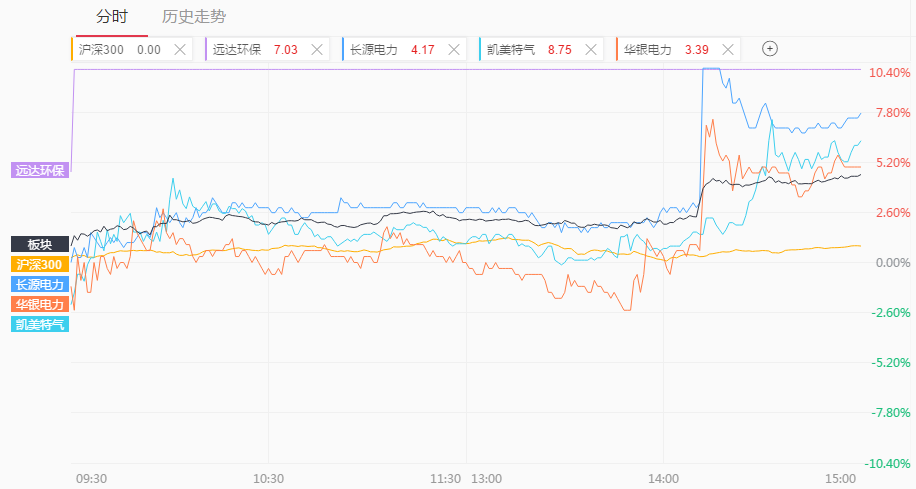Switch to the 历史走势 tab

(x=193, y=17)
